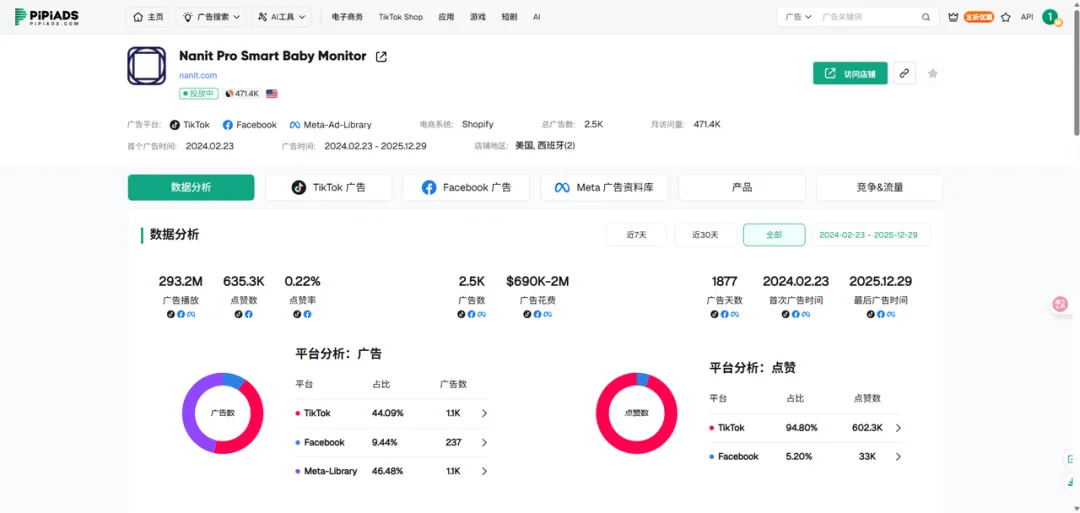Click Facebook icon under 点赞率
This screenshot has width=1080, height=513.
(307, 314)
